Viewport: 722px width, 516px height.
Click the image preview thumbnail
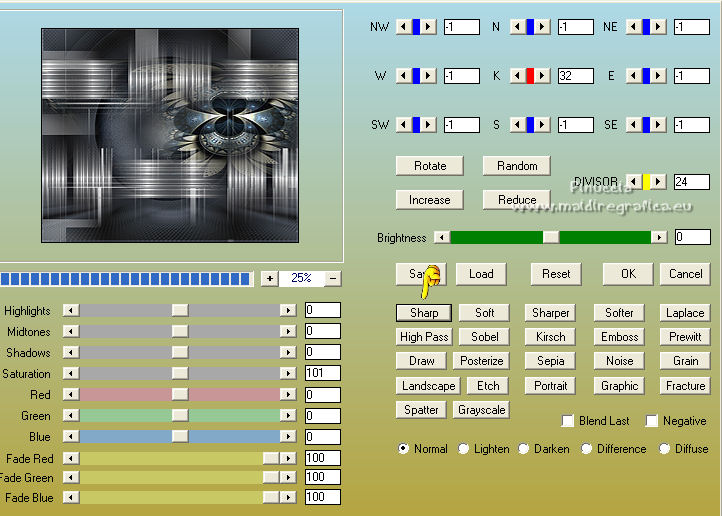(x=170, y=136)
